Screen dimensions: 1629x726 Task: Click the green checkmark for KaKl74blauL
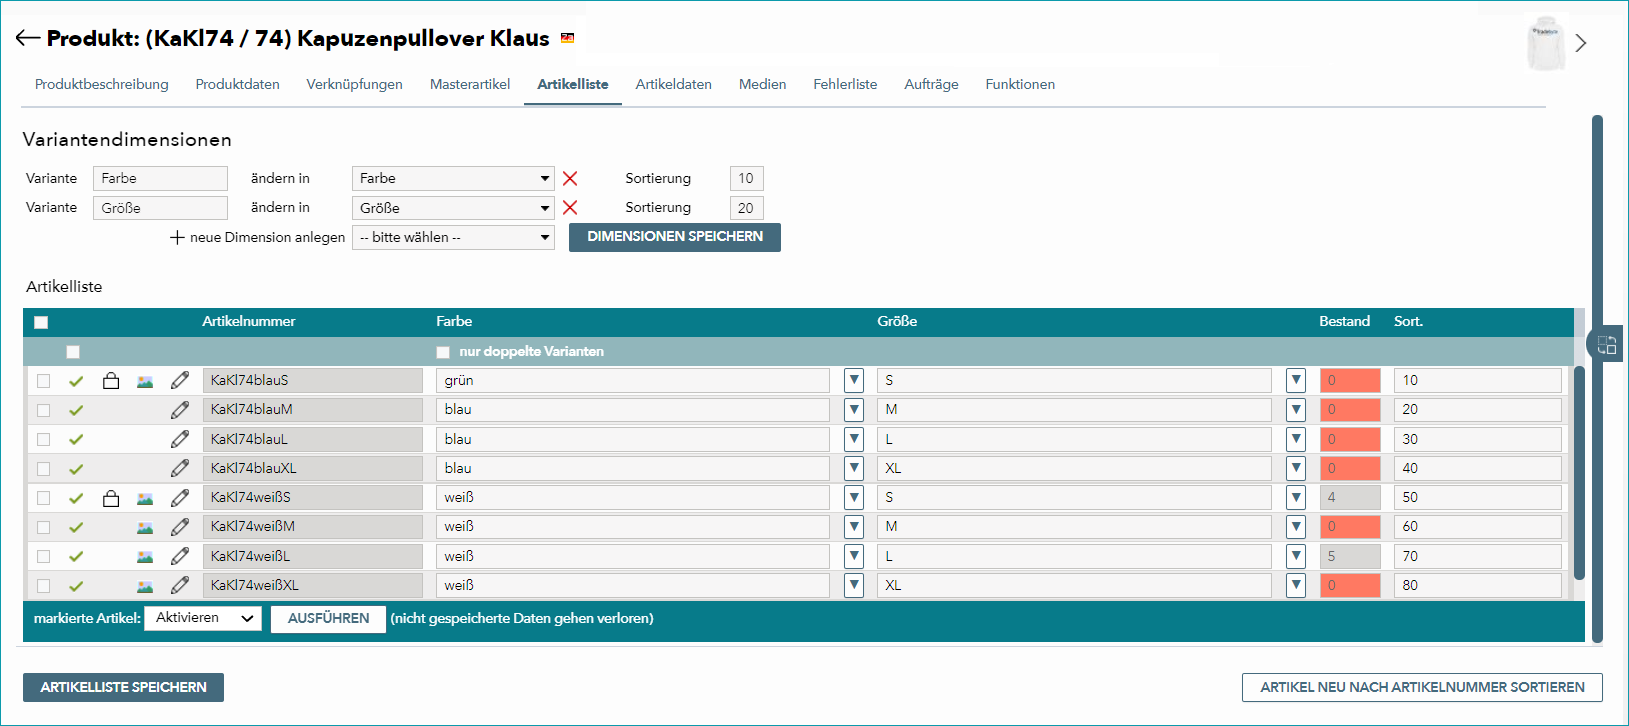(x=76, y=439)
